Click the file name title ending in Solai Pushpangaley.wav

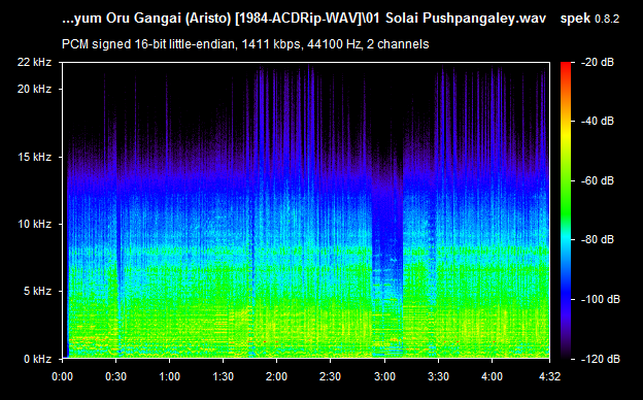pyautogui.click(x=304, y=19)
